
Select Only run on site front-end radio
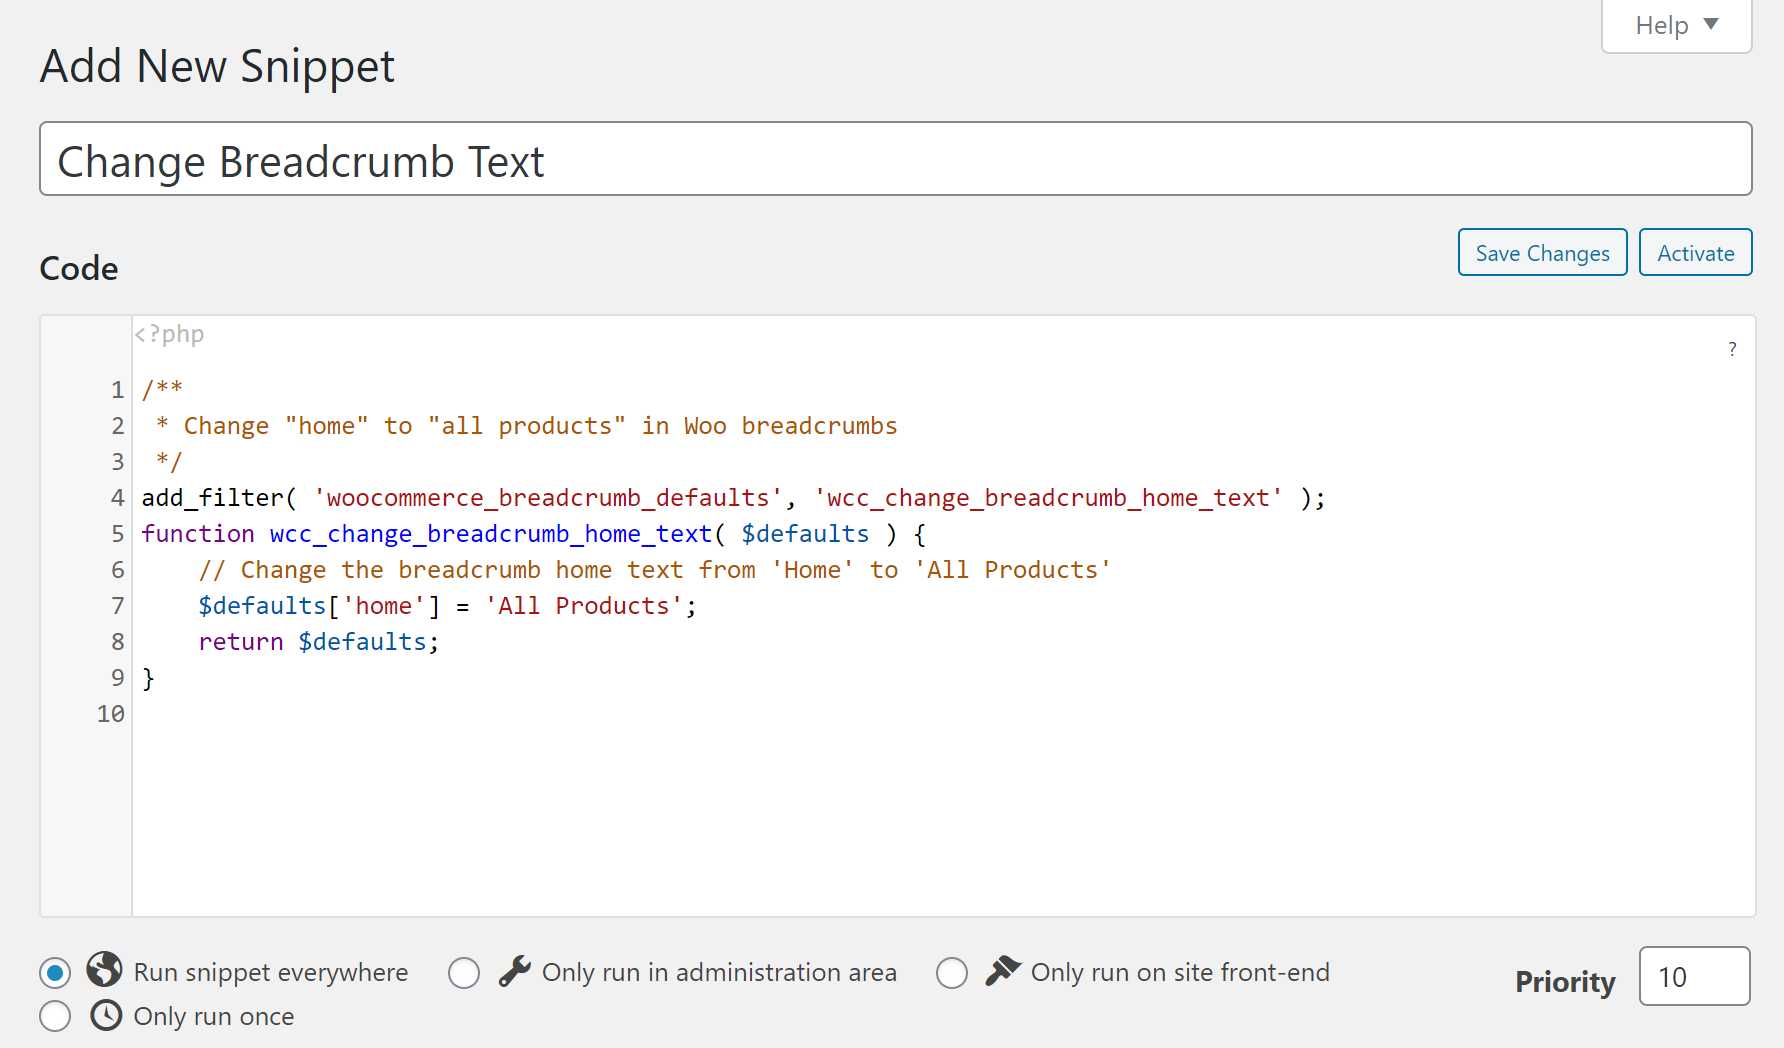pos(952,972)
